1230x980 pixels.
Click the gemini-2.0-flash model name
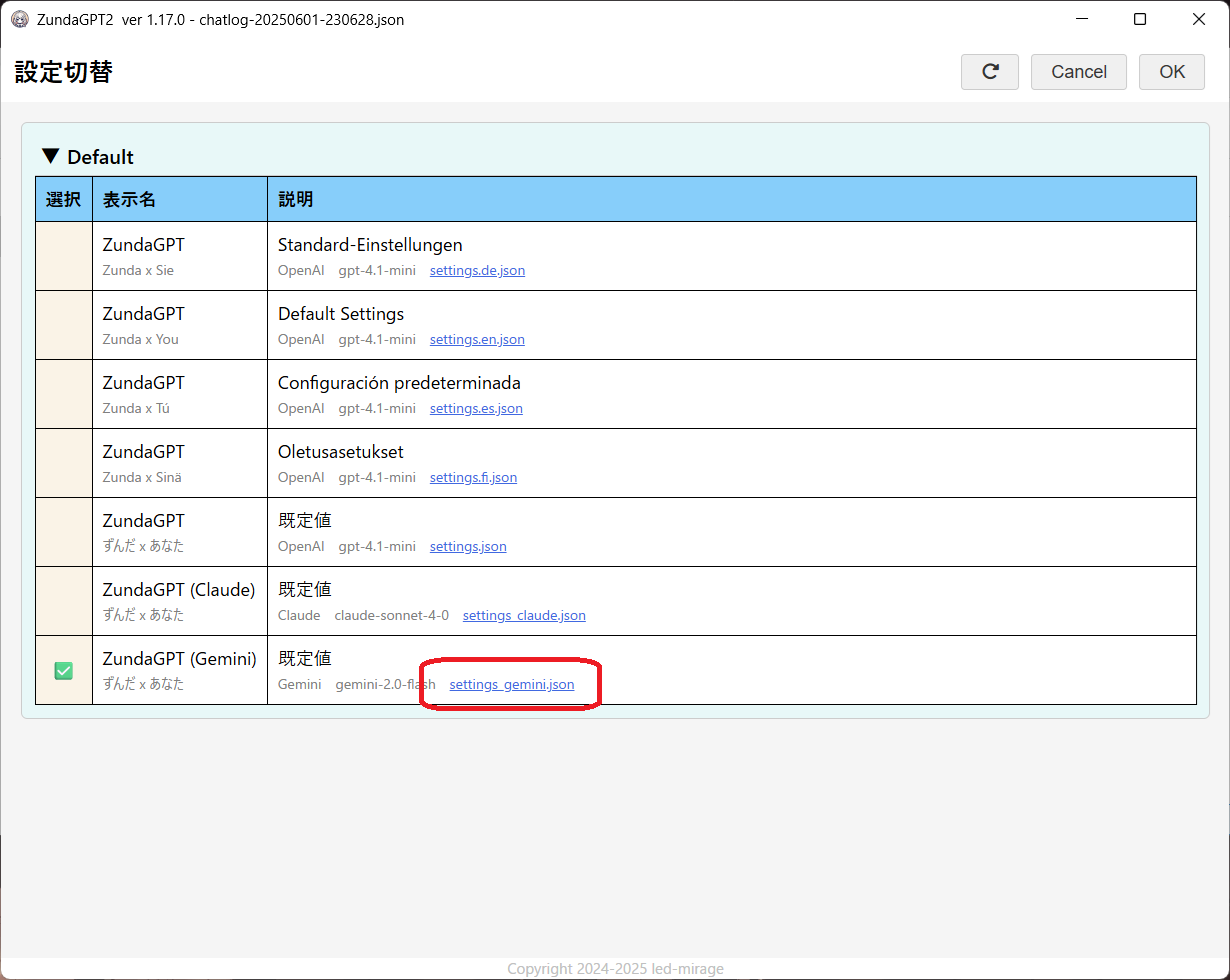[x=386, y=684]
